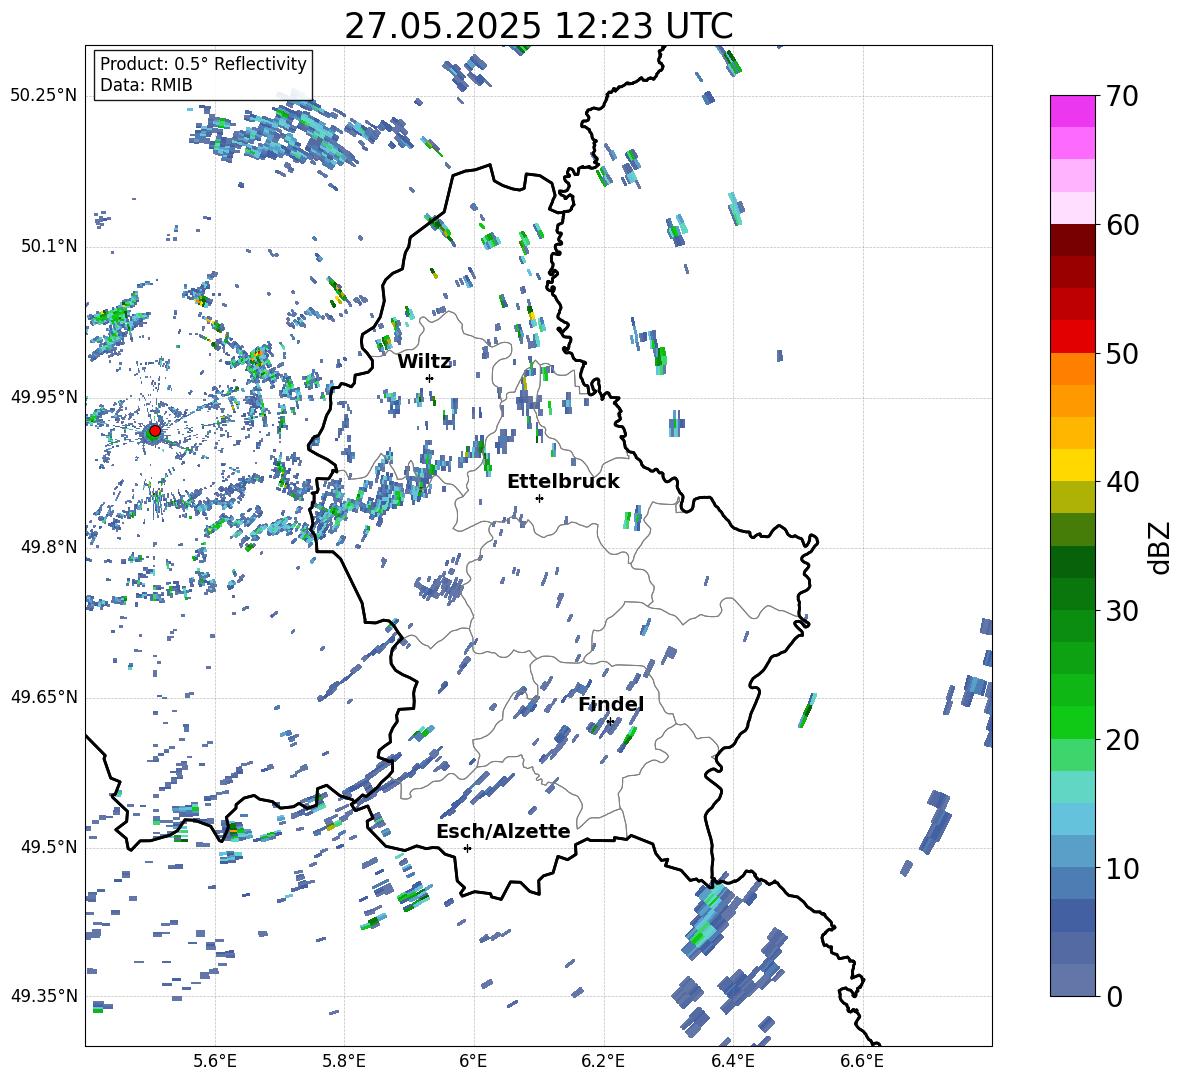The image size is (1184, 1081).
Task: Click the '50.25°N' latitude label
Action: [44, 95]
